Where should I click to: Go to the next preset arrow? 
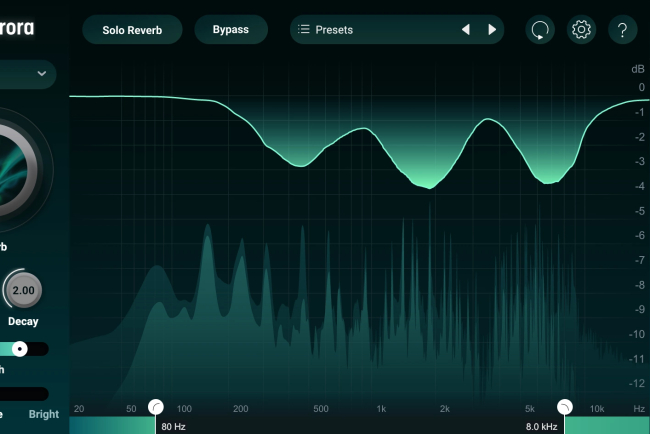[x=492, y=30]
